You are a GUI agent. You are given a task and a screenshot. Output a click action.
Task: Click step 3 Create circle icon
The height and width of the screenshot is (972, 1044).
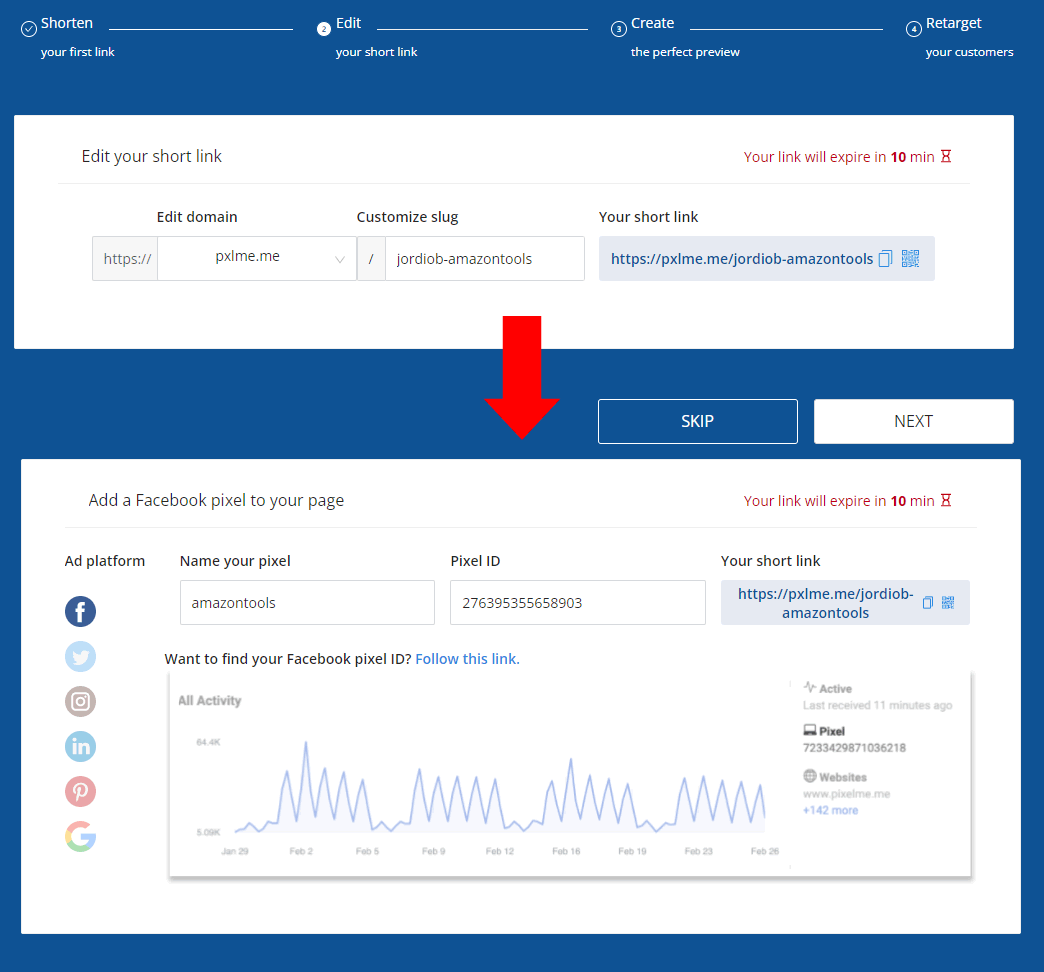point(619,29)
